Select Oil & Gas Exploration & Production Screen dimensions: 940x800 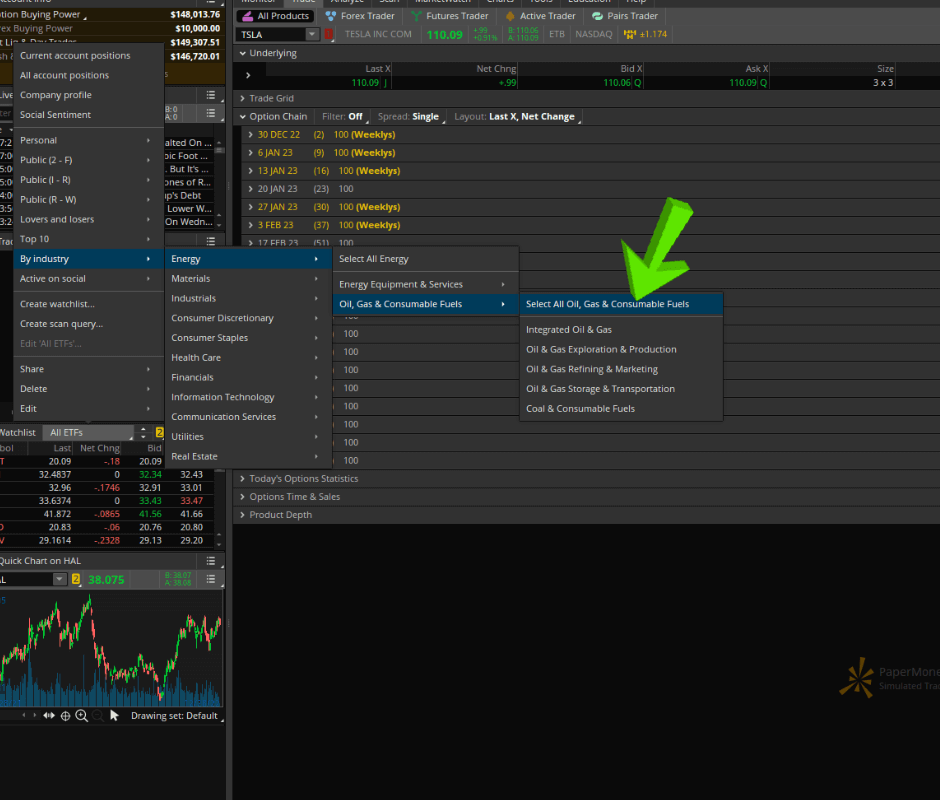click(621, 350)
